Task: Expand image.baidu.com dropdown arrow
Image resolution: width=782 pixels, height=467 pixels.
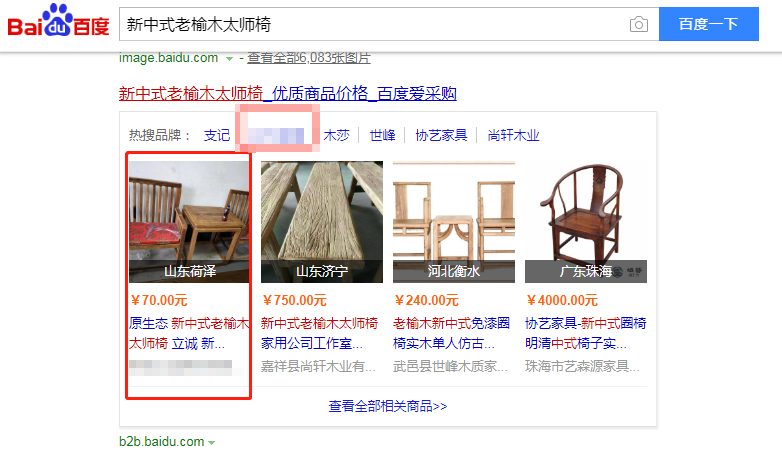Action: [229, 59]
